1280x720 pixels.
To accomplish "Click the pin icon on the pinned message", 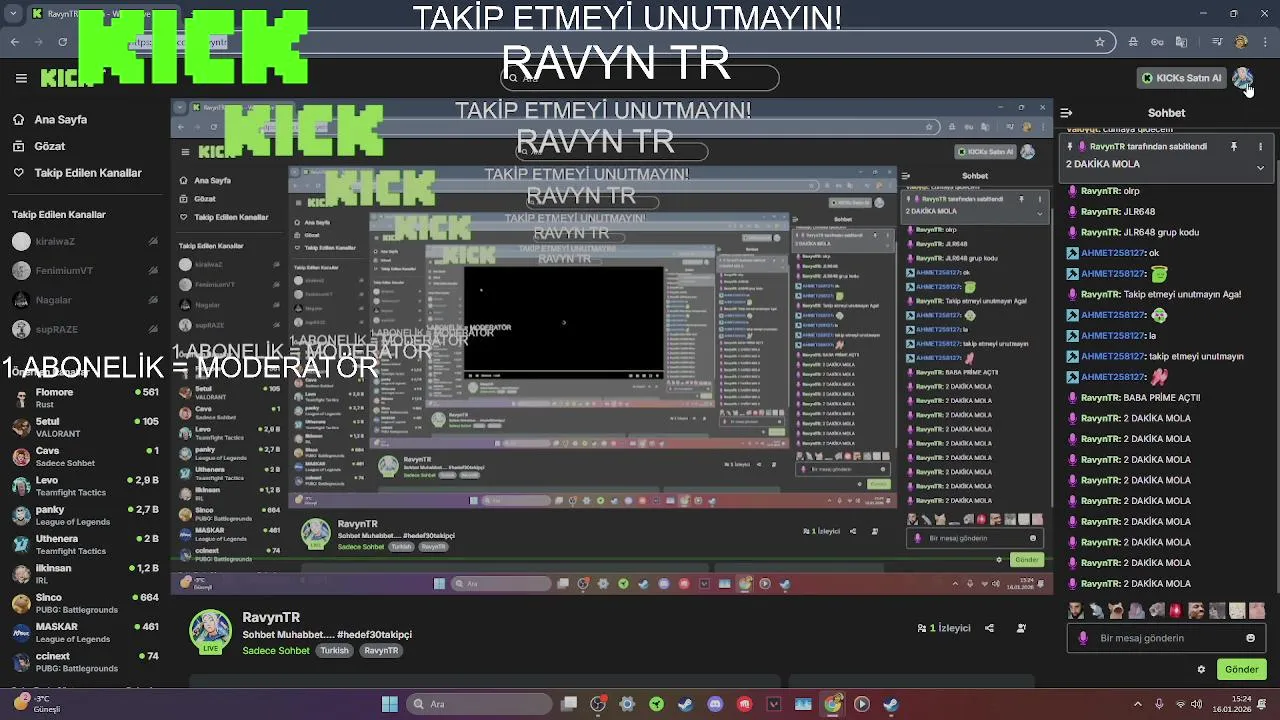I will point(1234,147).
